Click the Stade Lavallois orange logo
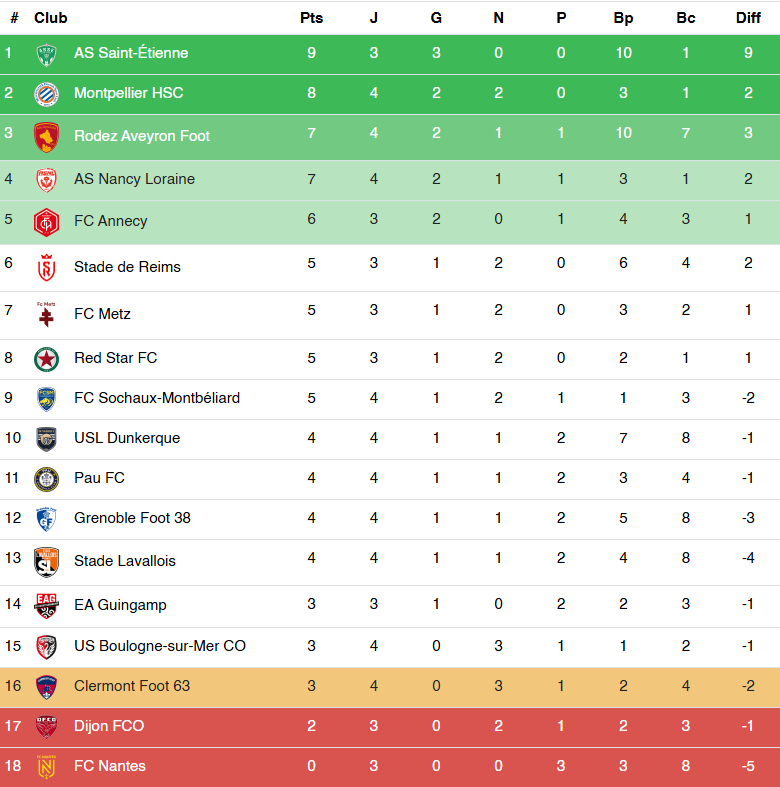Image resolution: width=780 pixels, height=787 pixels. [x=47, y=562]
